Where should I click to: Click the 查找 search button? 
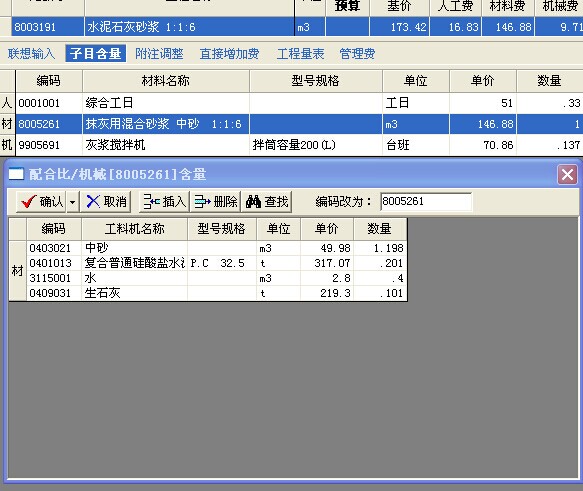click(x=267, y=202)
